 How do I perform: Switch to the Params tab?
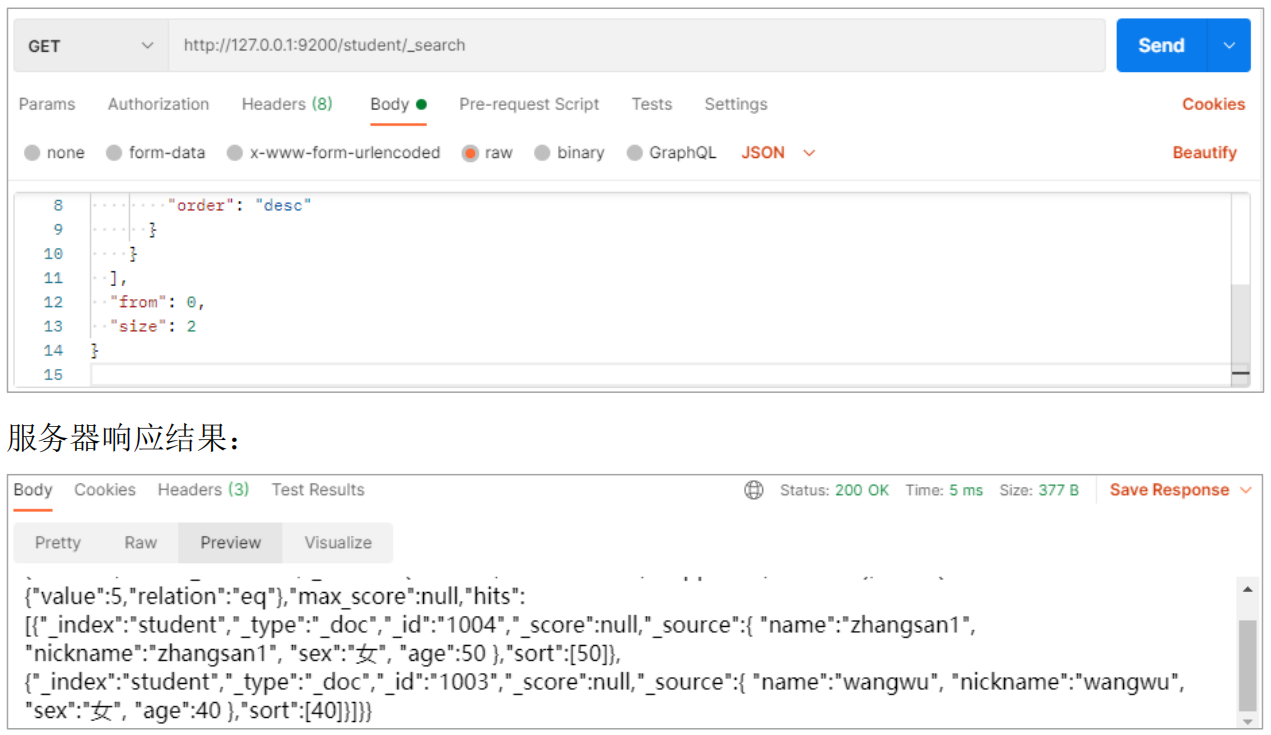pyautogui.click(x=47, y=104)
